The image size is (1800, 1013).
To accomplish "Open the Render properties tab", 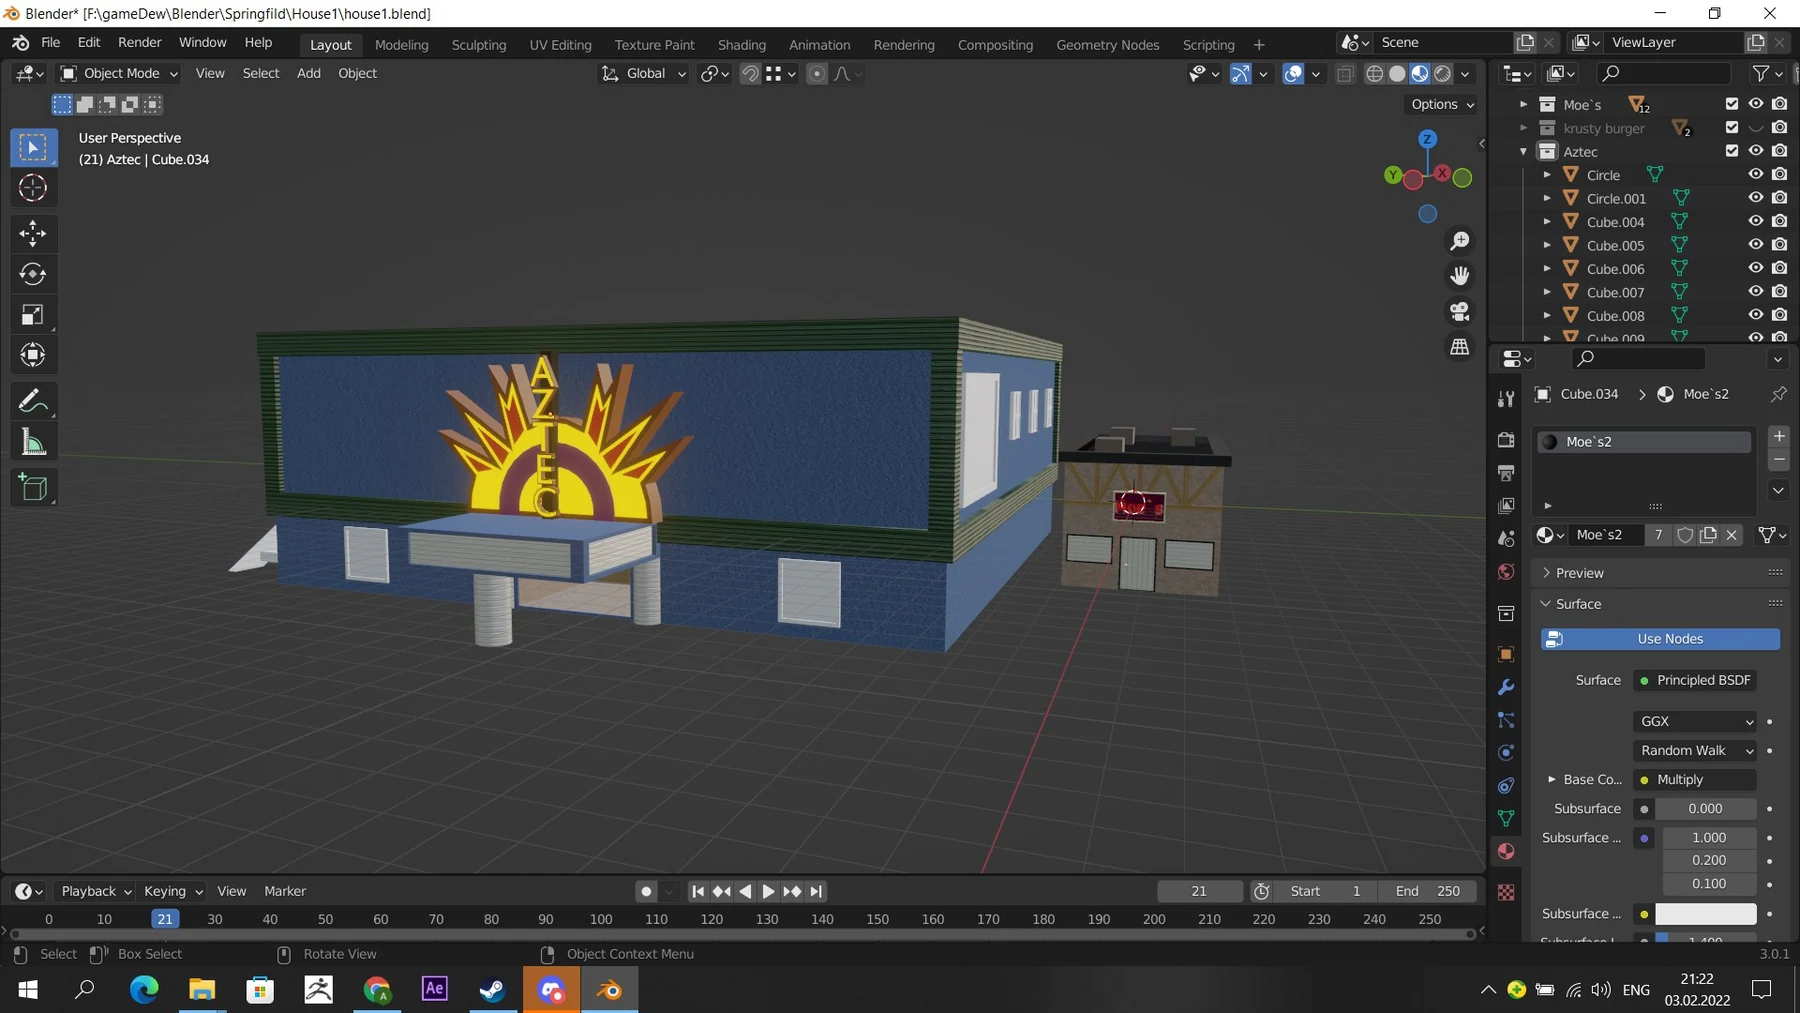I will (1506, 440).
